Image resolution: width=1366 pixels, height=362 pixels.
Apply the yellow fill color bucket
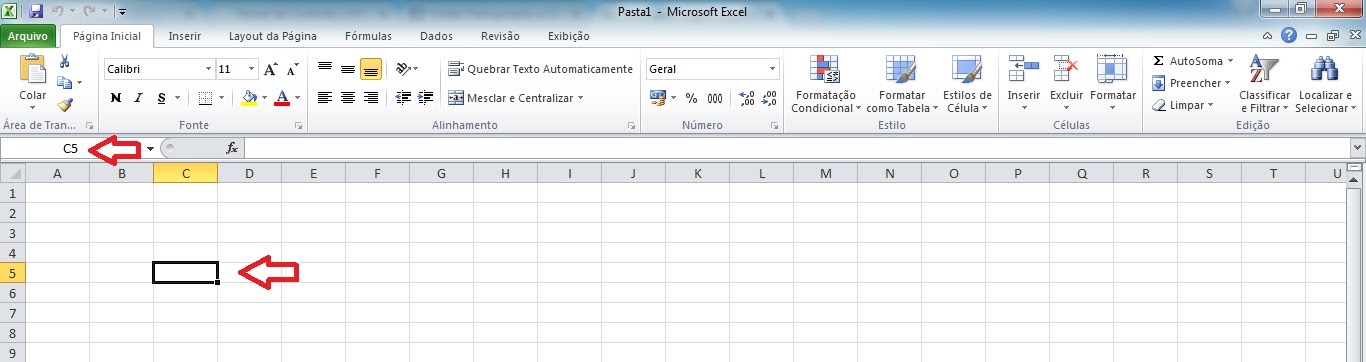point(248,98)
